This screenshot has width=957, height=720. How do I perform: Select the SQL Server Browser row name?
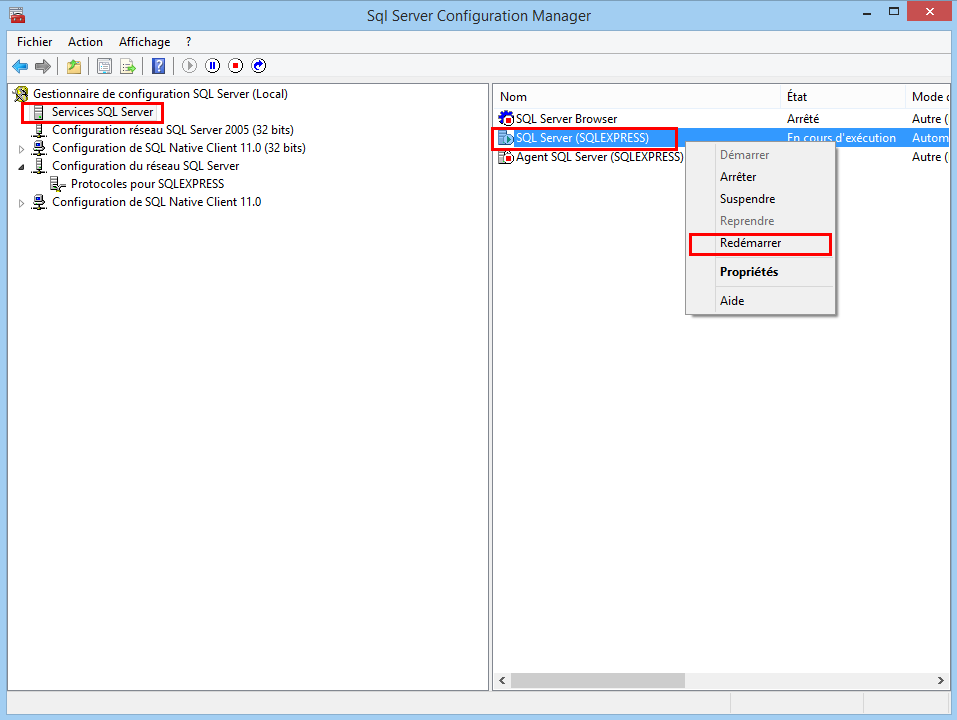coord(566,119)
